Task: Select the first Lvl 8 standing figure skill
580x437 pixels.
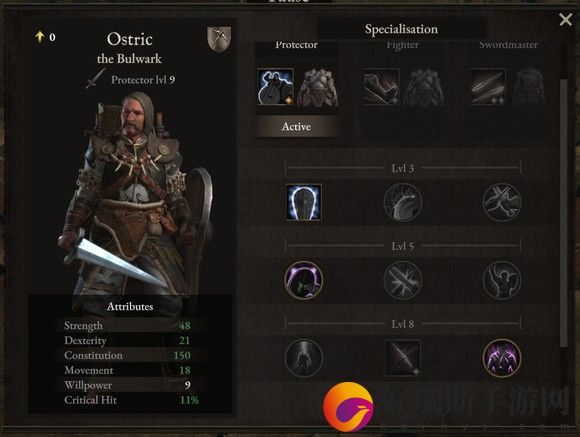Action: [304, 358]
